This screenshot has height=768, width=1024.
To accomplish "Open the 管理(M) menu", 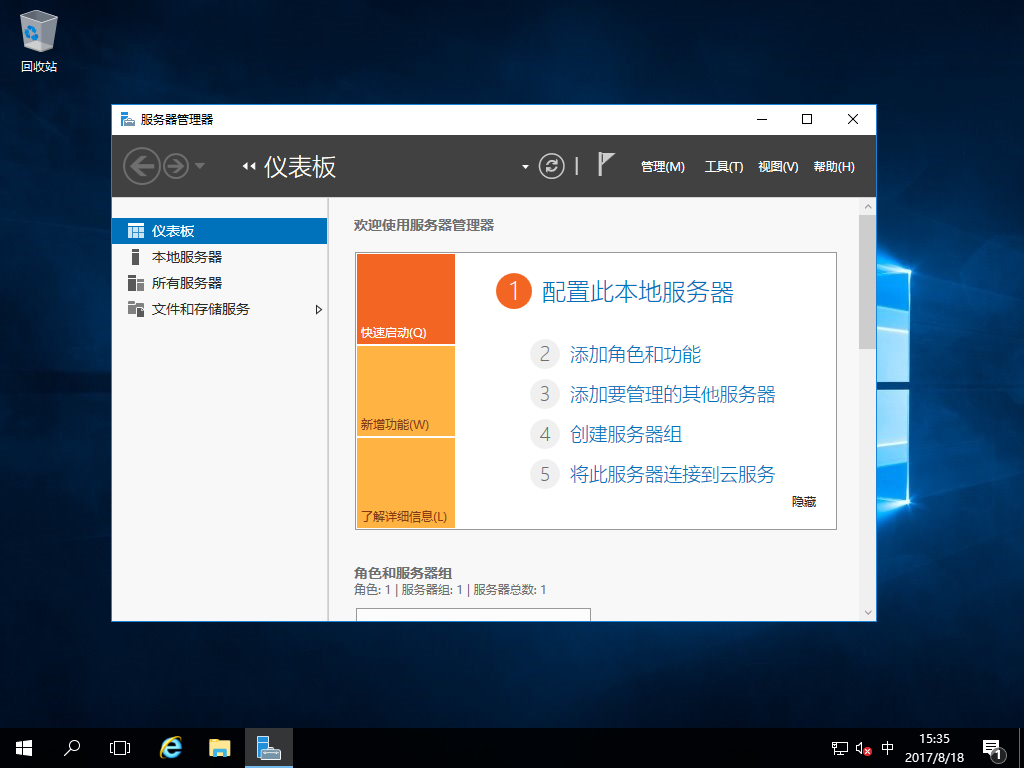I will [x=662, y=167].
